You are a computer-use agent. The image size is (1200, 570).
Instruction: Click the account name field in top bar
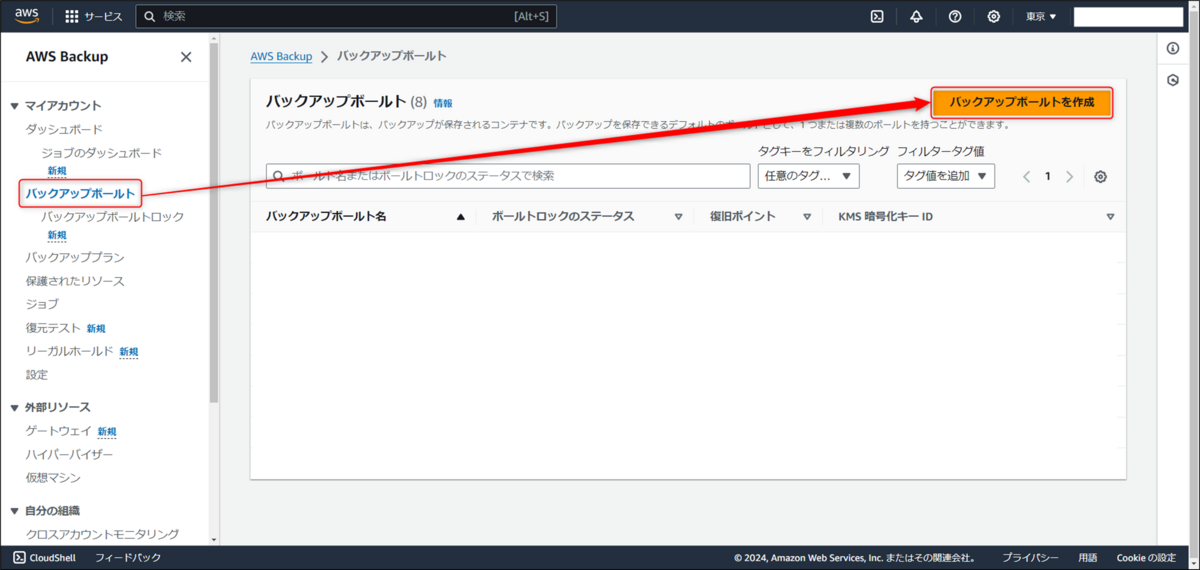pos(1128,17)
